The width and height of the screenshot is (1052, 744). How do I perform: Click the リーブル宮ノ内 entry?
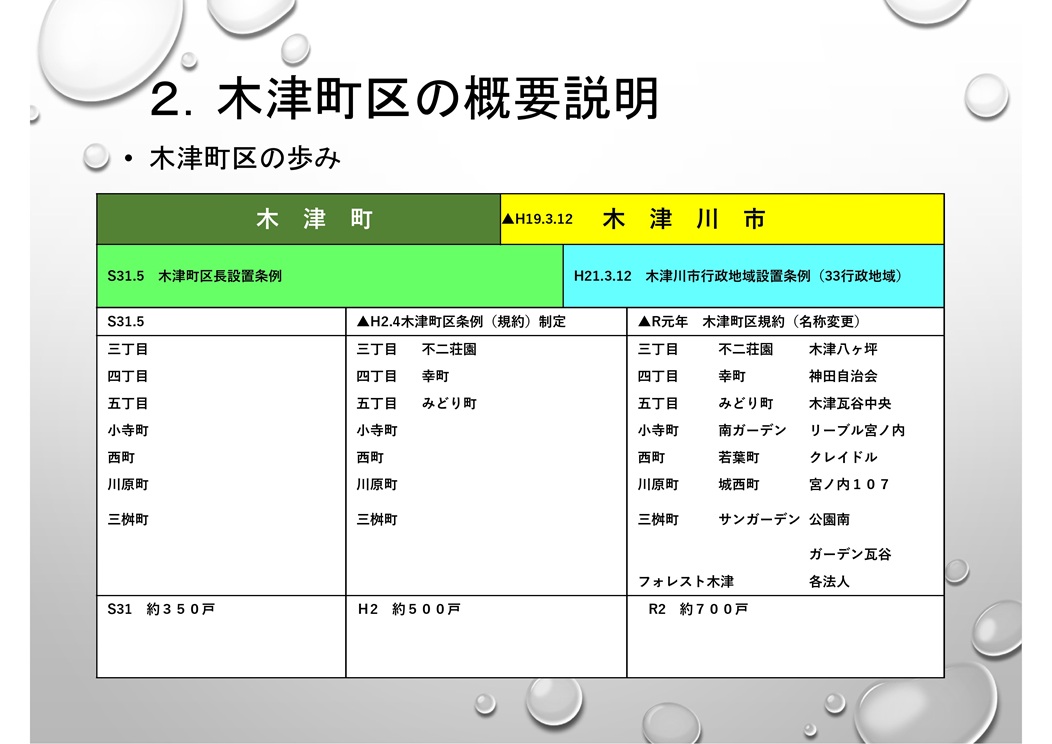[857, 430]
